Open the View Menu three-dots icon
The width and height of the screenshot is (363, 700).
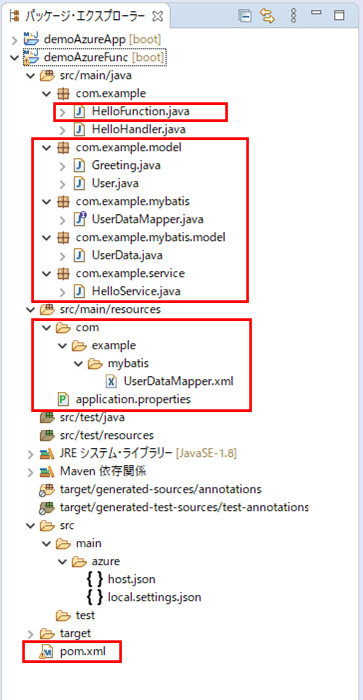pos(293,16)
